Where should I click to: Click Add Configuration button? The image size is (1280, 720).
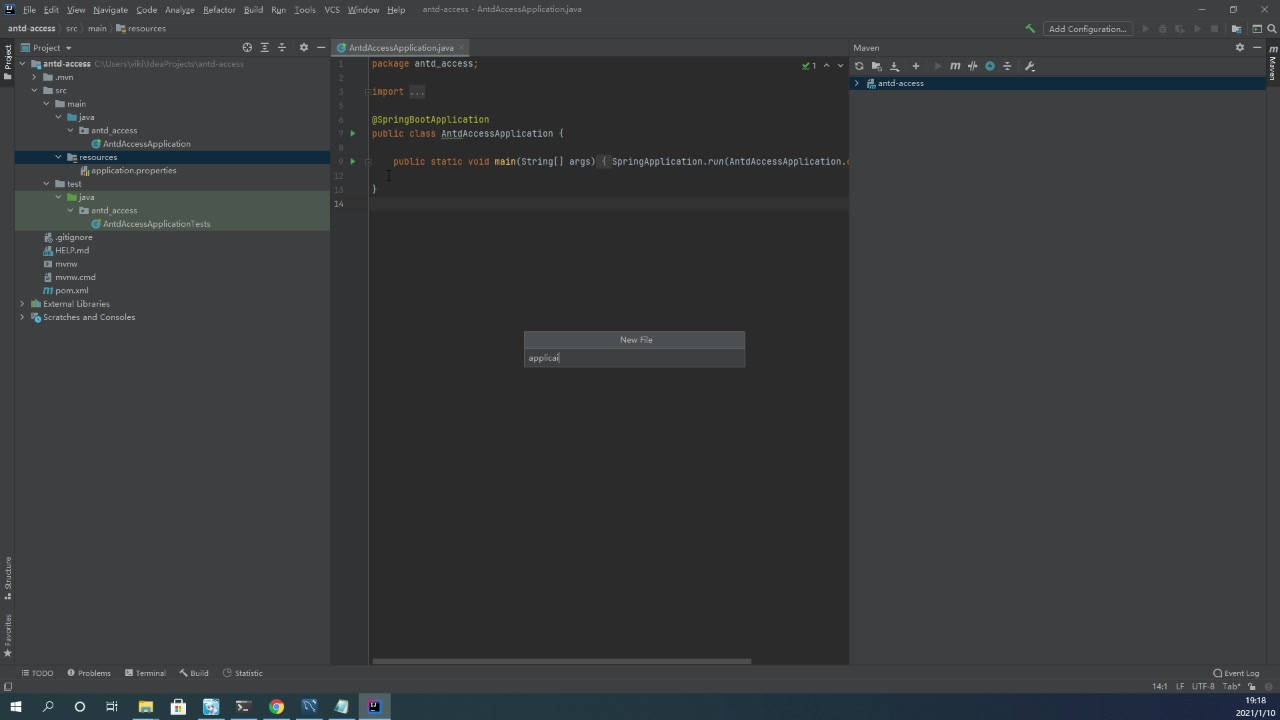click(1087, 29)
